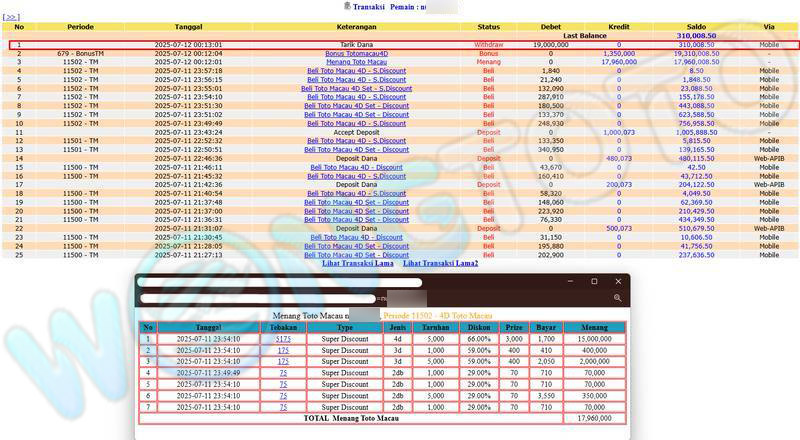The image size is (800, 440).
Task: Click Lihat Transaksi Lama2 link
Action: click(x=441, y=263)
